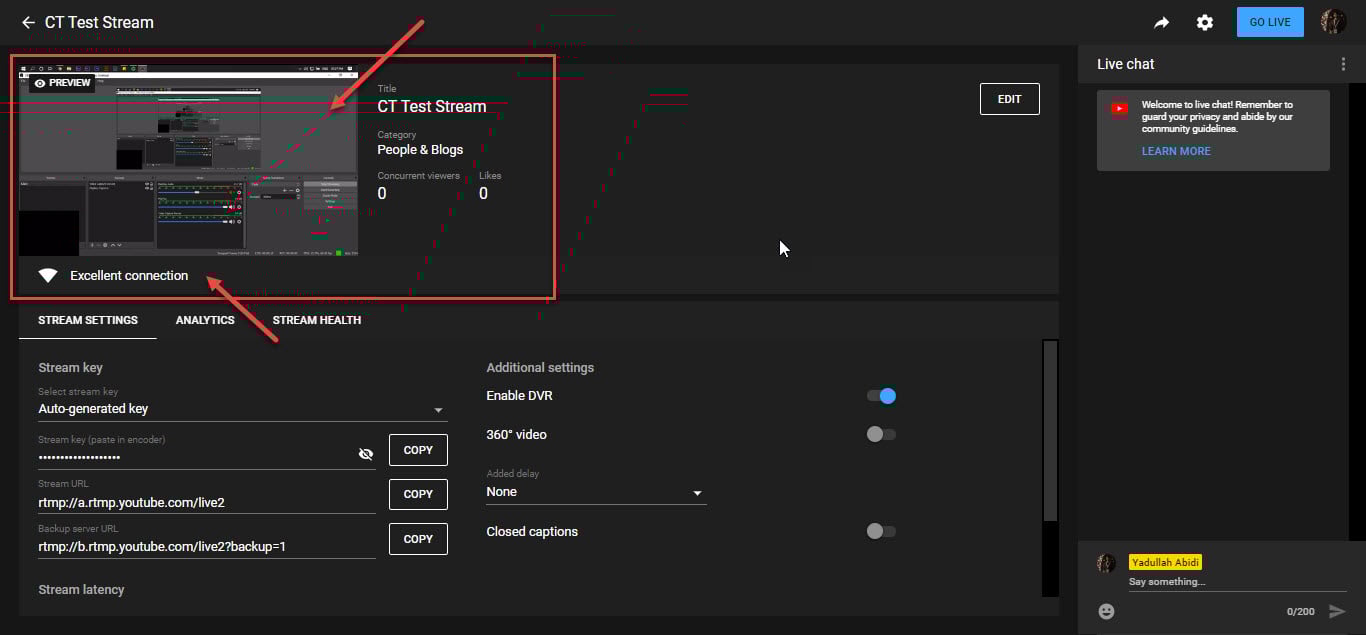
Task: Click the Likes count
Action: tap(483, 194)
